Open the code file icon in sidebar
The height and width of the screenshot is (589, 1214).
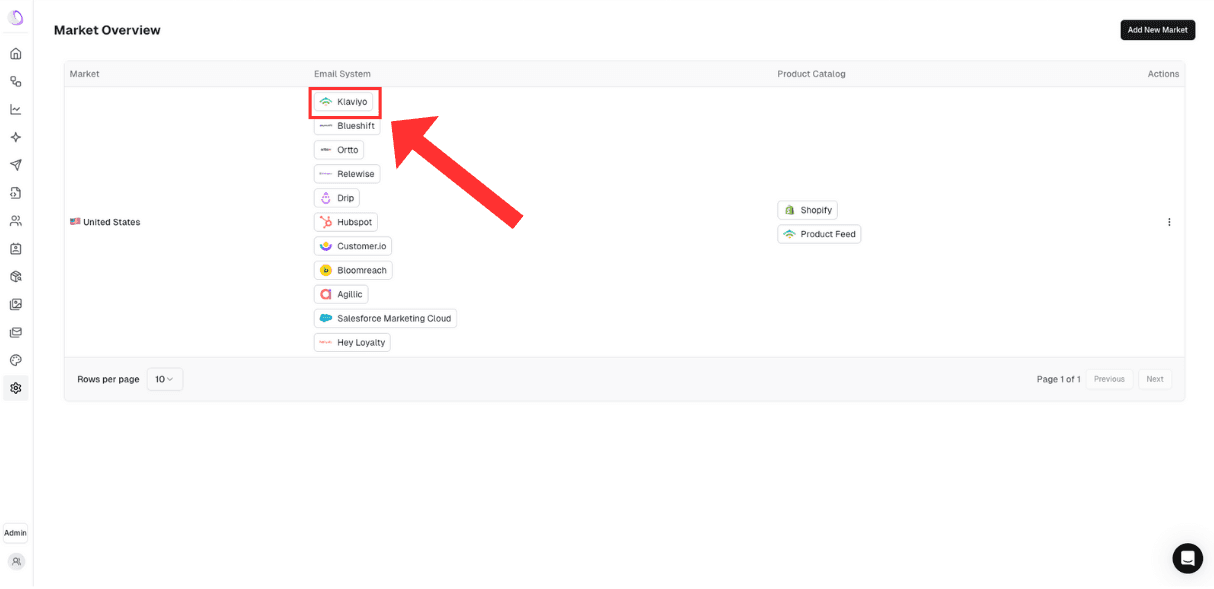click(x=16, y=193)
